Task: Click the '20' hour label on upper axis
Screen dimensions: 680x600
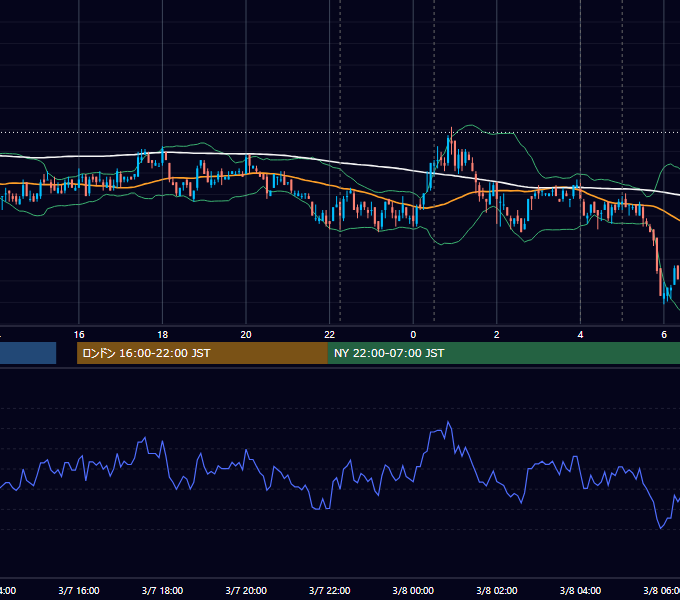Action: pyautogui.click(x=246, y=335)
